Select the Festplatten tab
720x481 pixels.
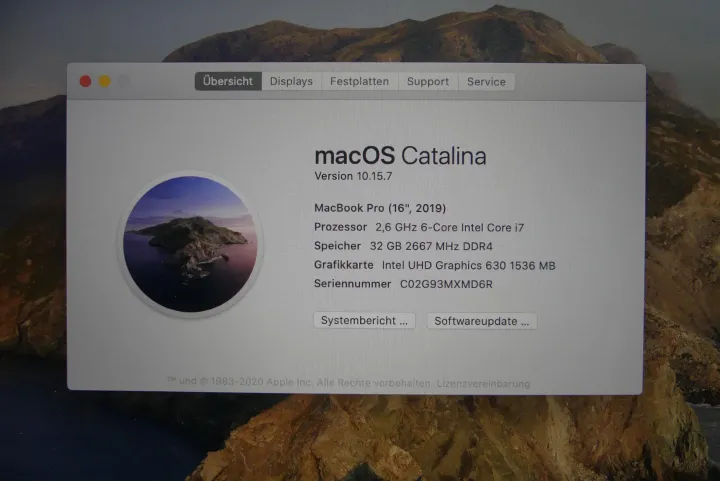pos(360,81)
